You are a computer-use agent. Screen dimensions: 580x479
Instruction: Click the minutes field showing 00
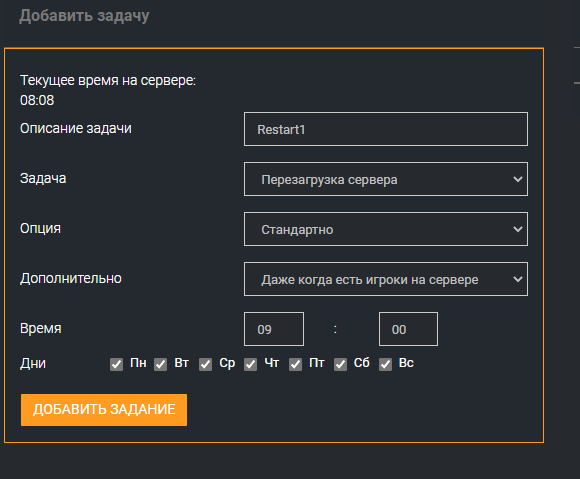tap(408, 329)
